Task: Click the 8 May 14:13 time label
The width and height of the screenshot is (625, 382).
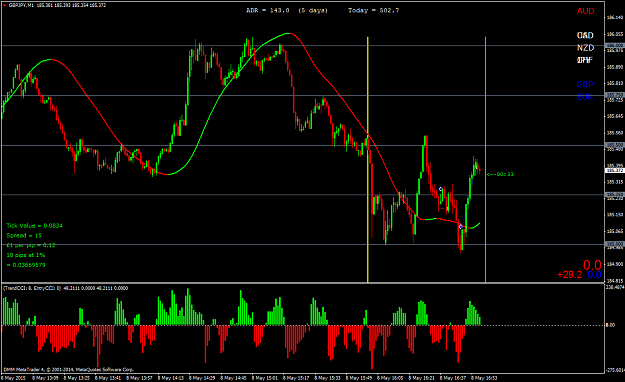Action: (x=171, y=378)
